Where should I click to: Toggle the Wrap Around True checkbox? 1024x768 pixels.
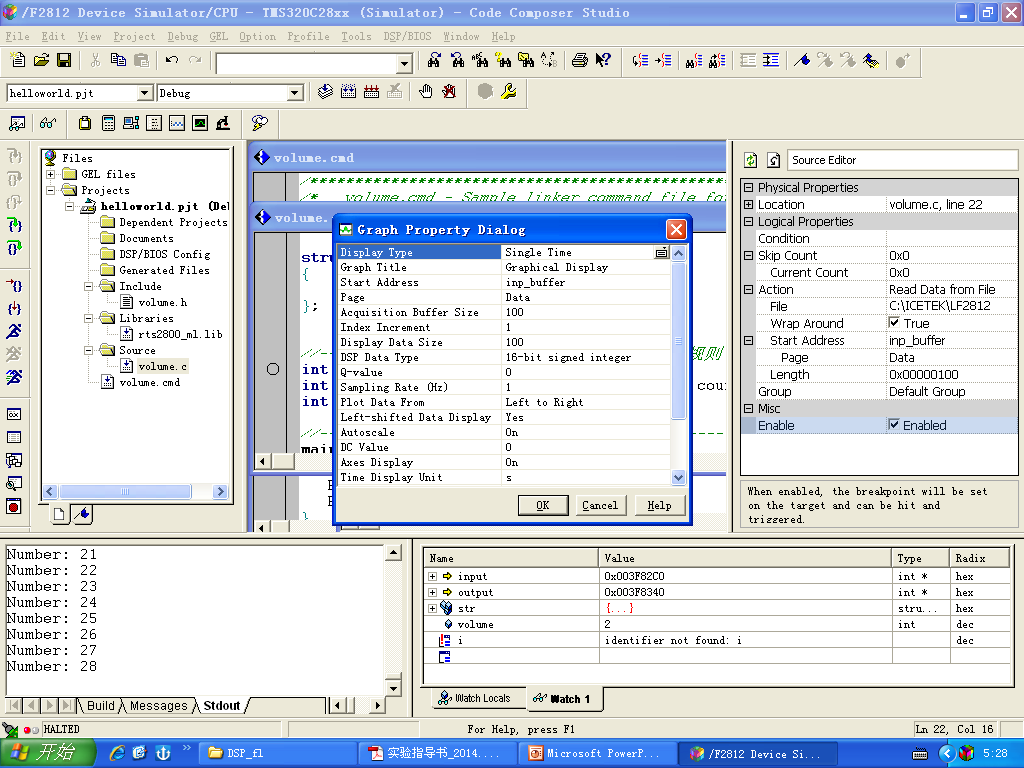point(894,323)
